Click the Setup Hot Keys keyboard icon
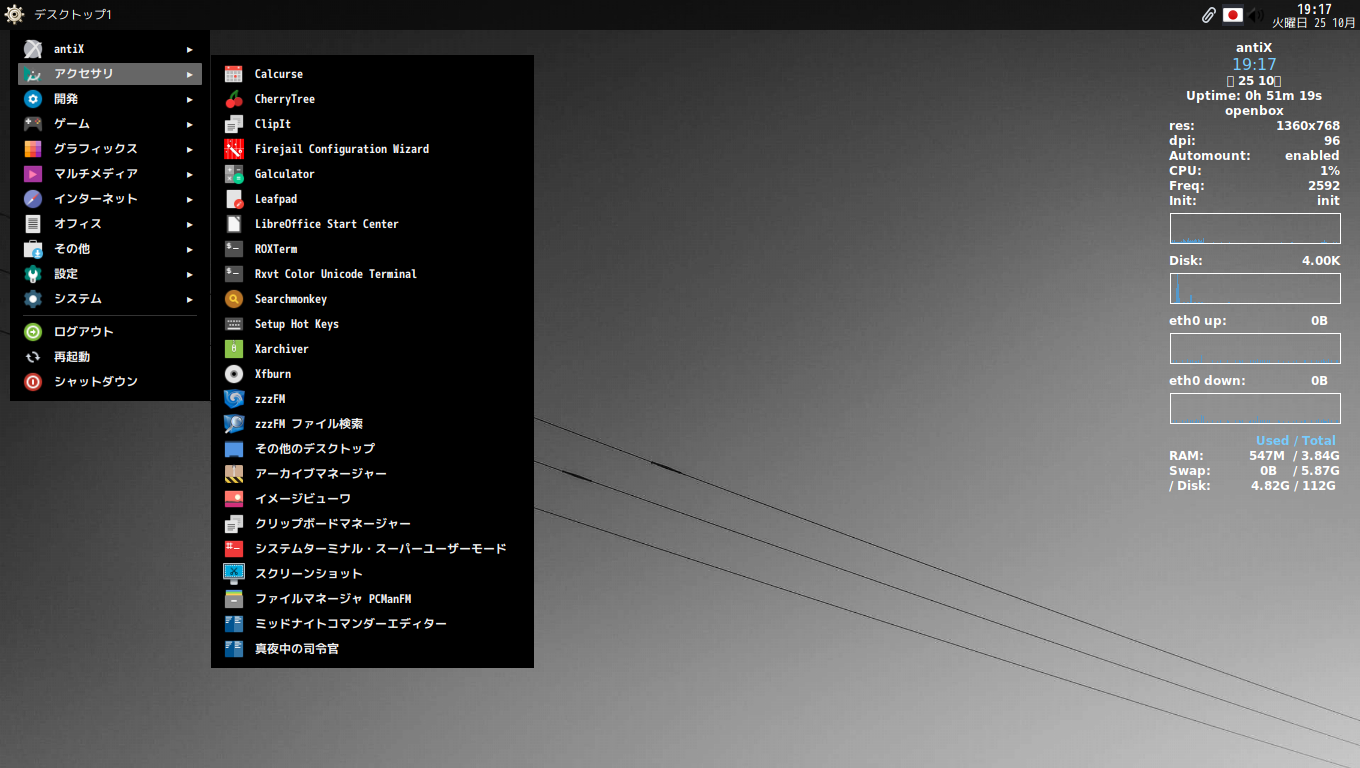The width and height of the screenshot is (1360, 768). [x=234, y=324]
